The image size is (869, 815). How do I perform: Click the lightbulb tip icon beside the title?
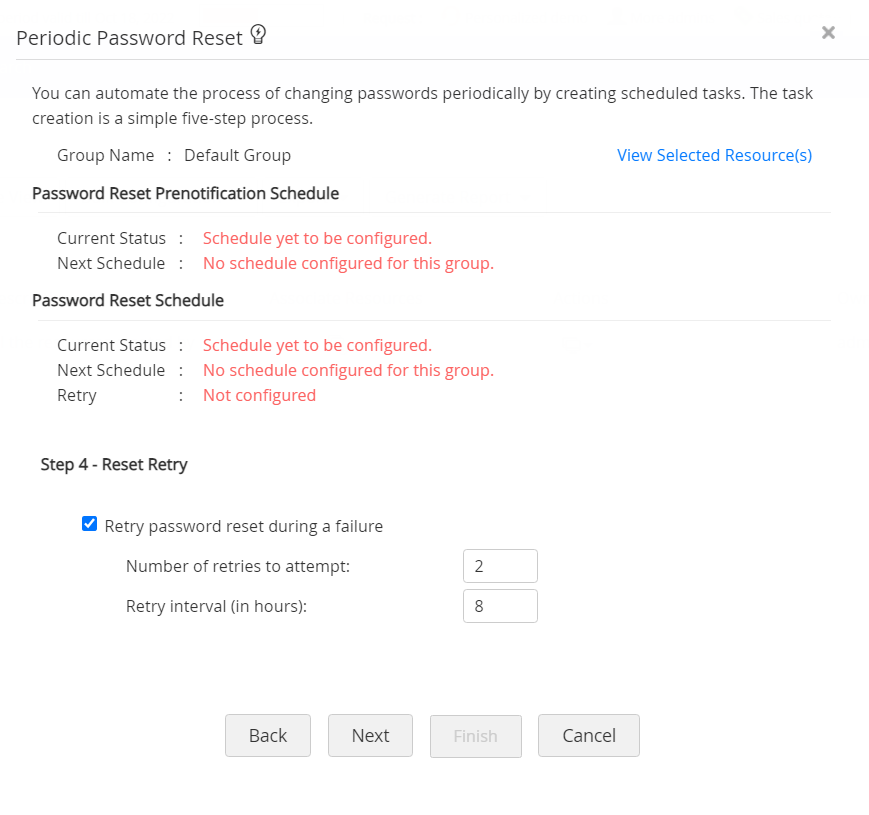coord(258,36)
